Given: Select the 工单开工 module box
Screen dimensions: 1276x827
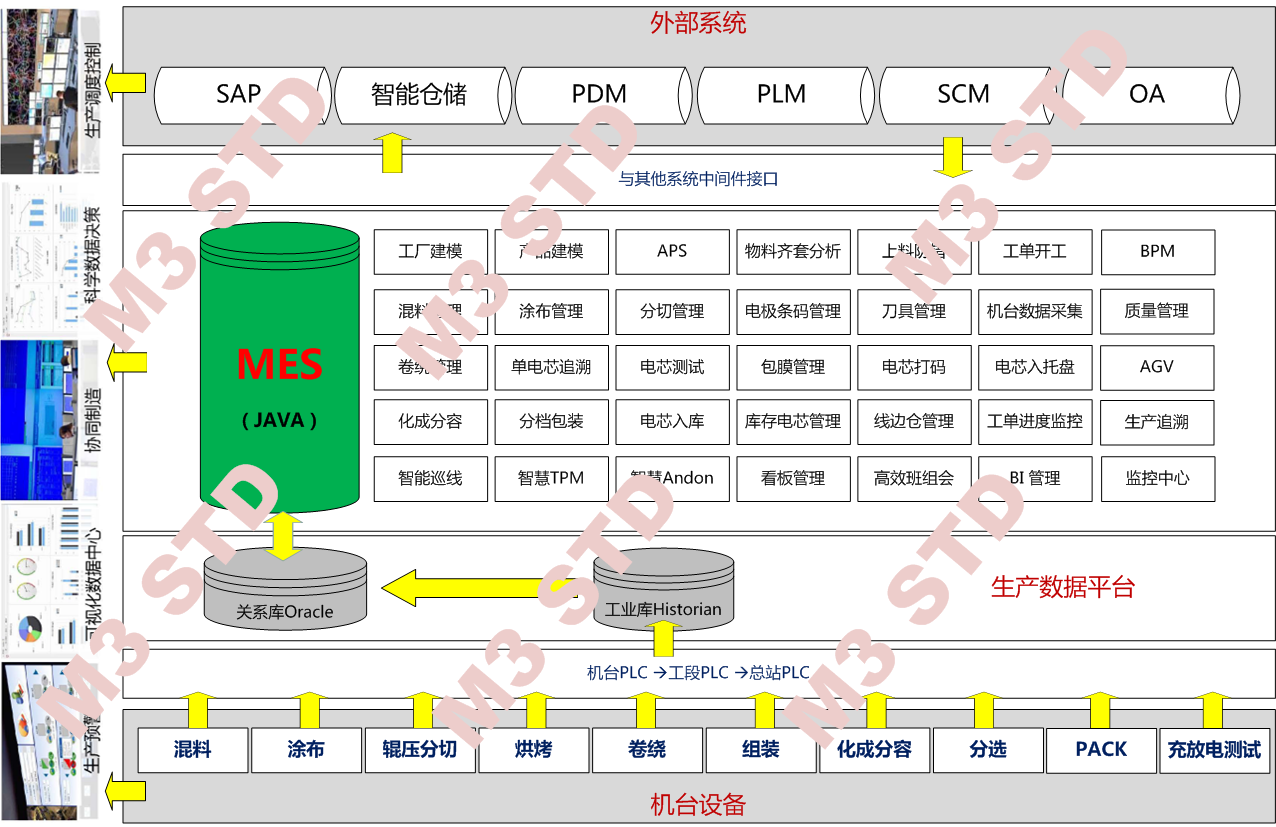Looking at the screenshot, I should pos(1035,252).
